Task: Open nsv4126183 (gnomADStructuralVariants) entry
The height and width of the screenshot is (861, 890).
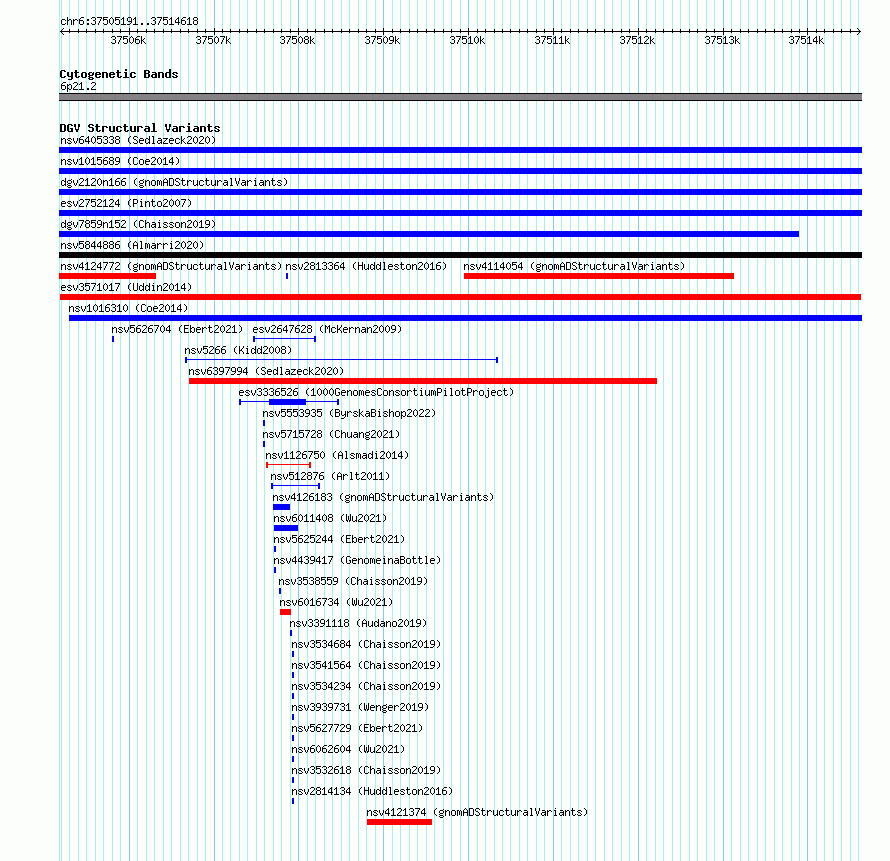Action: 383,497
